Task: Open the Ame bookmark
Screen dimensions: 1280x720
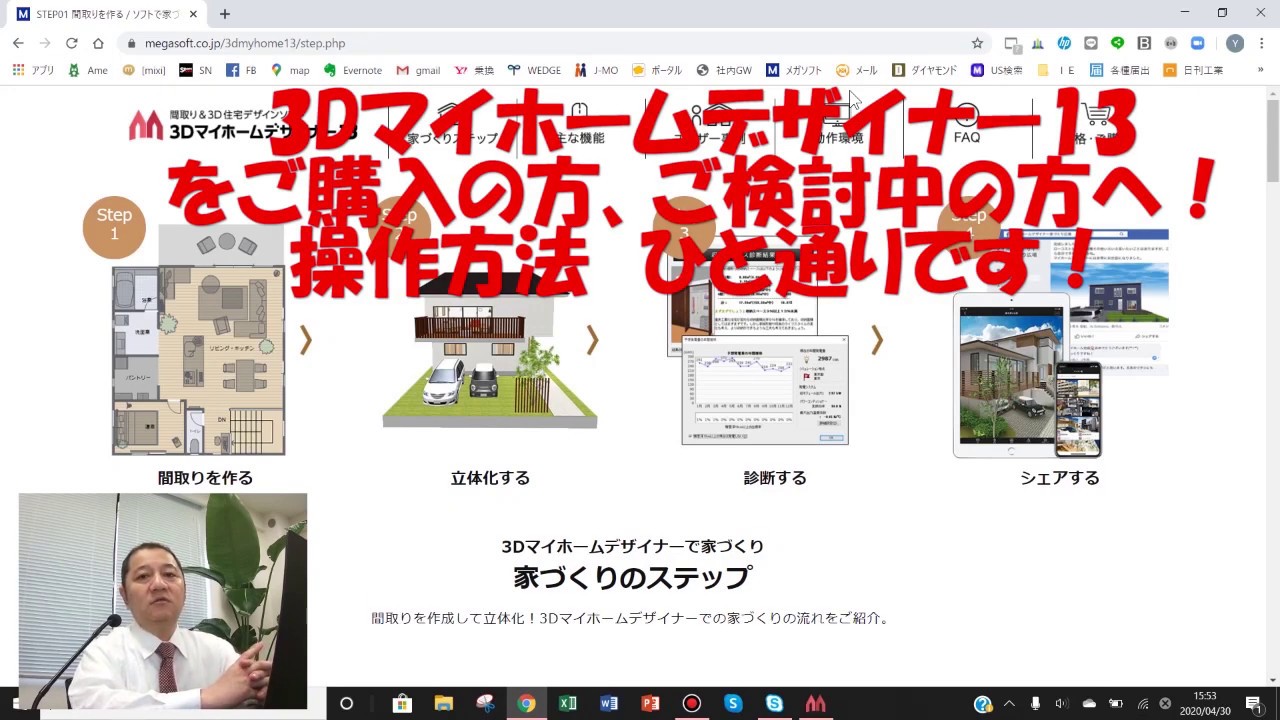Action: (88, 70)
